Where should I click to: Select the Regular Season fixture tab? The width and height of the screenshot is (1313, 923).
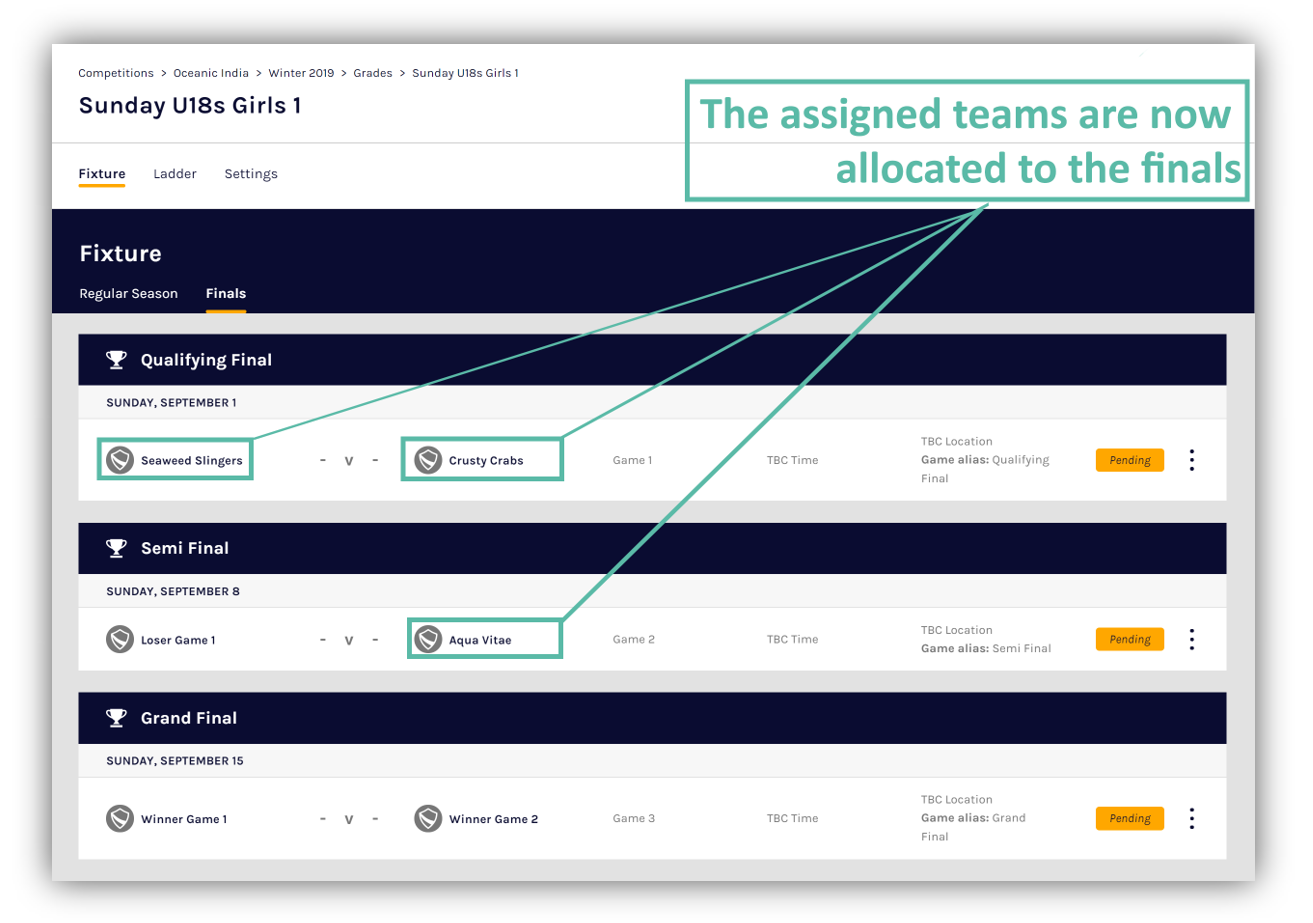[x=128, y=294]
